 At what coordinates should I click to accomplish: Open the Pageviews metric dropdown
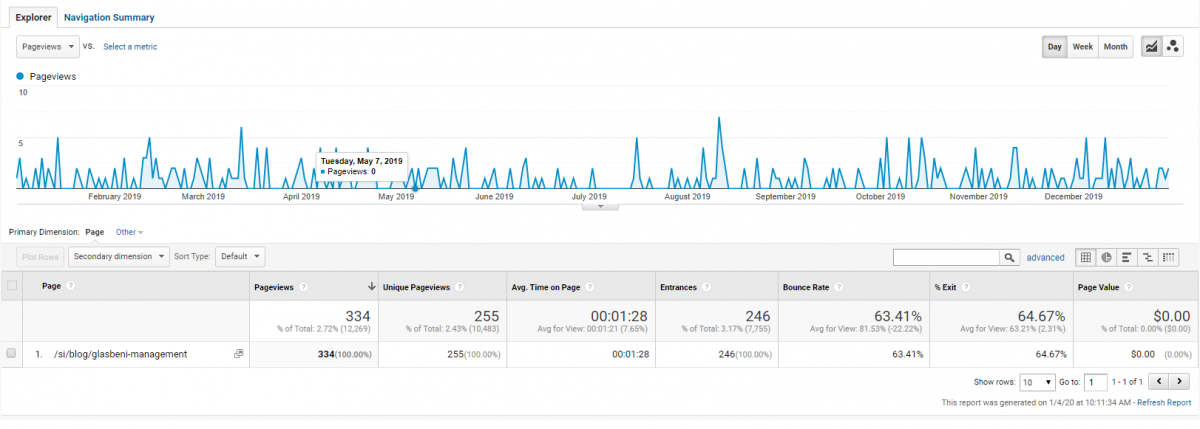[x=48, y=46]
